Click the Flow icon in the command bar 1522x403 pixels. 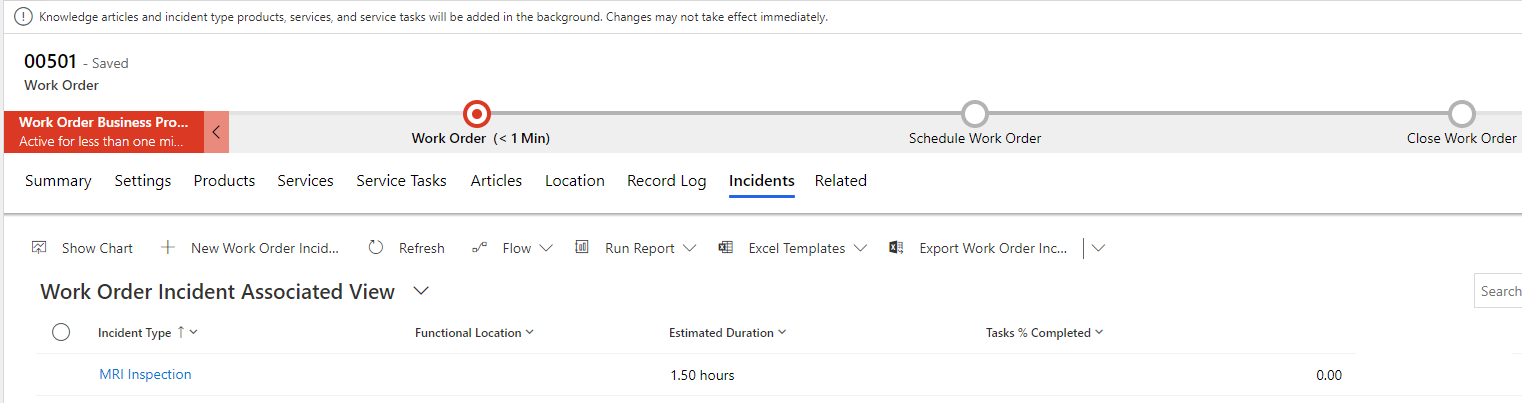click(x=479, y=248)
